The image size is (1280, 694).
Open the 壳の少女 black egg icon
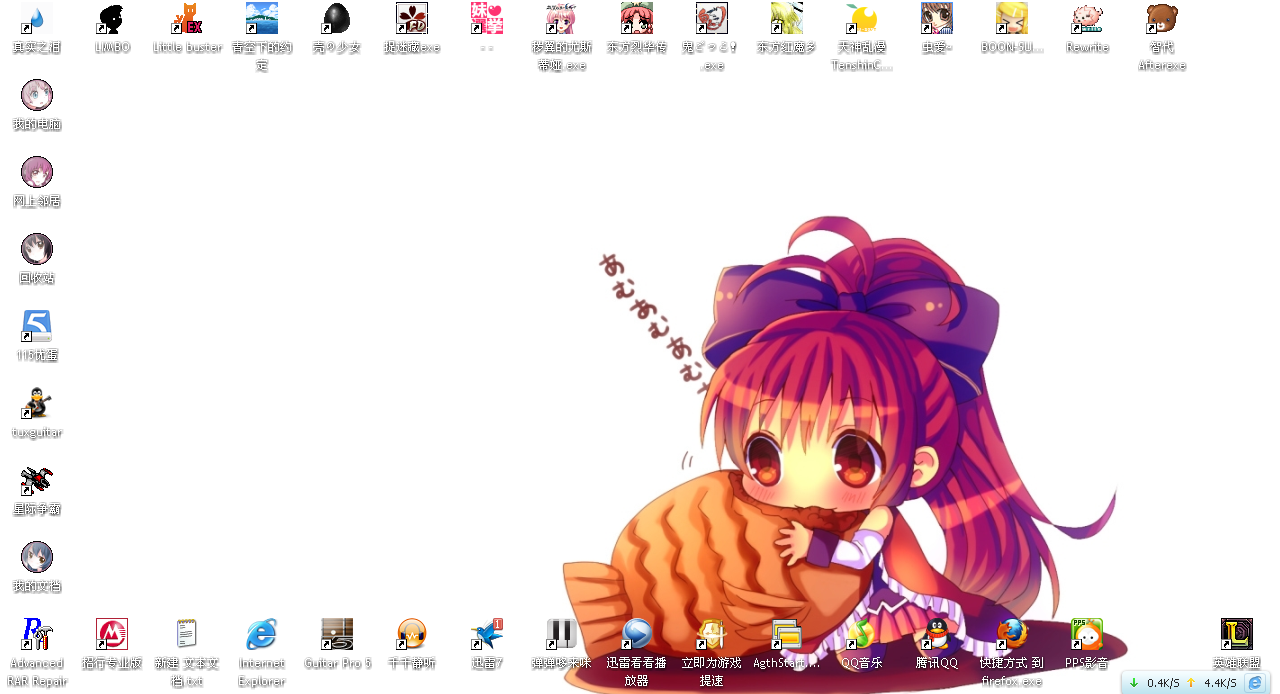click(337, 18)
